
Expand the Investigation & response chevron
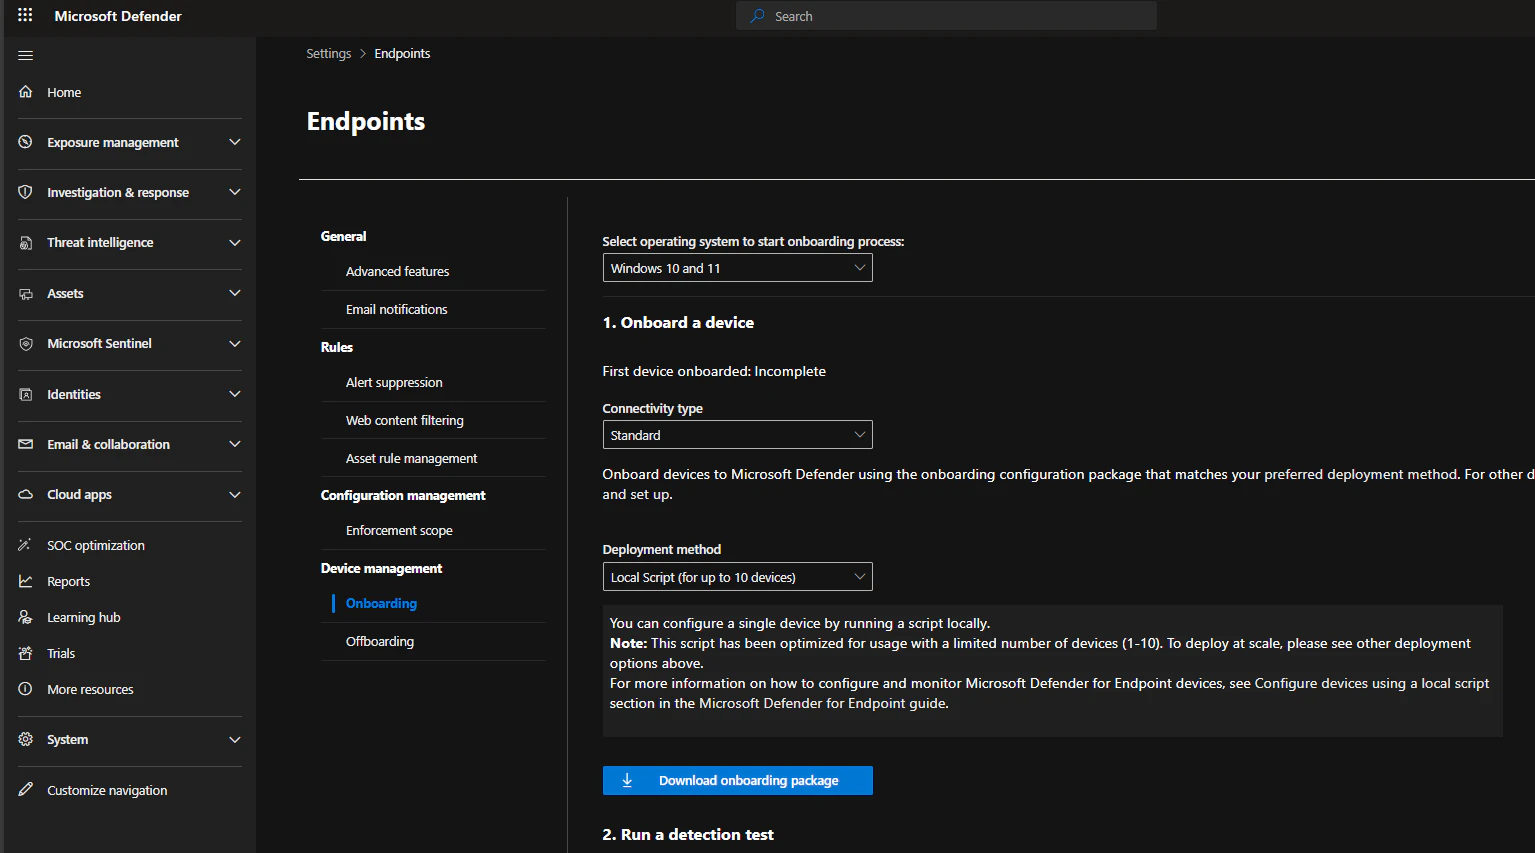[235, 192]
